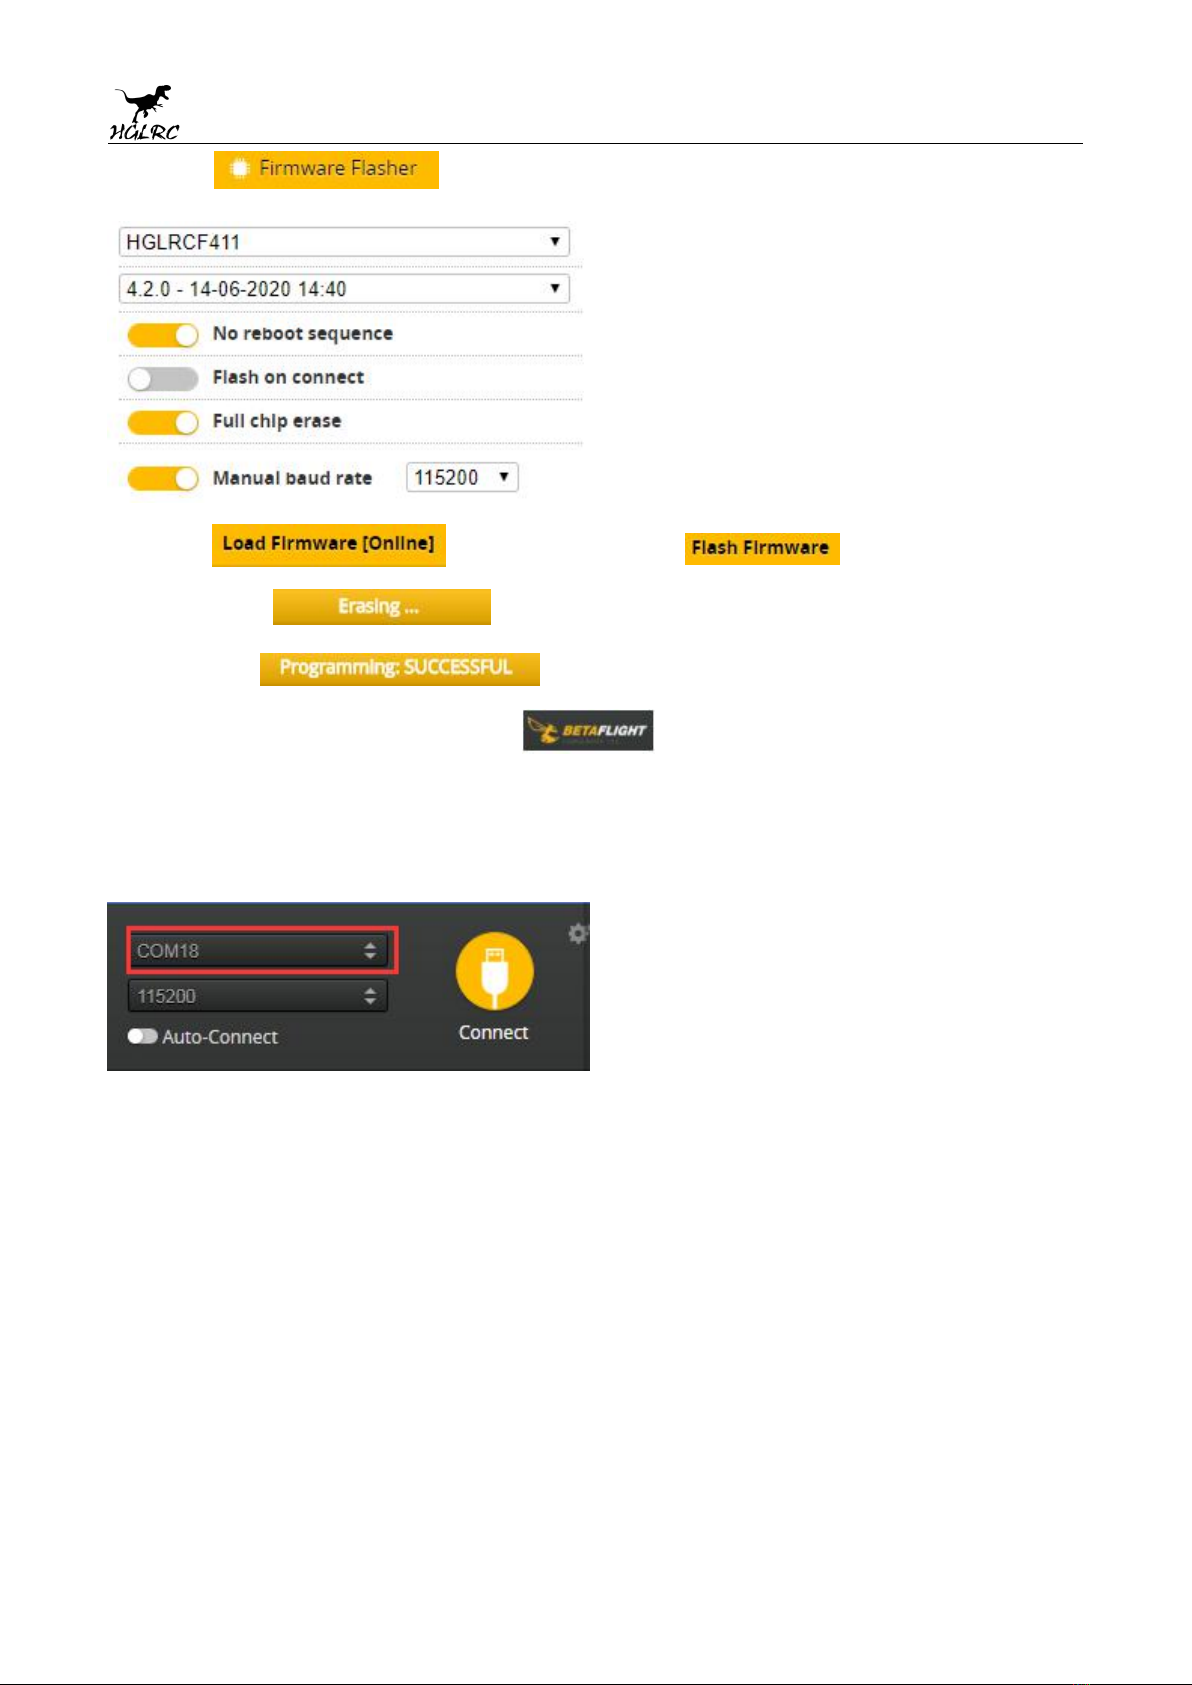Enable the Auto-Connect toggle
The height and width of the screenshot is (1685, 1192).
click(142, 1036)
